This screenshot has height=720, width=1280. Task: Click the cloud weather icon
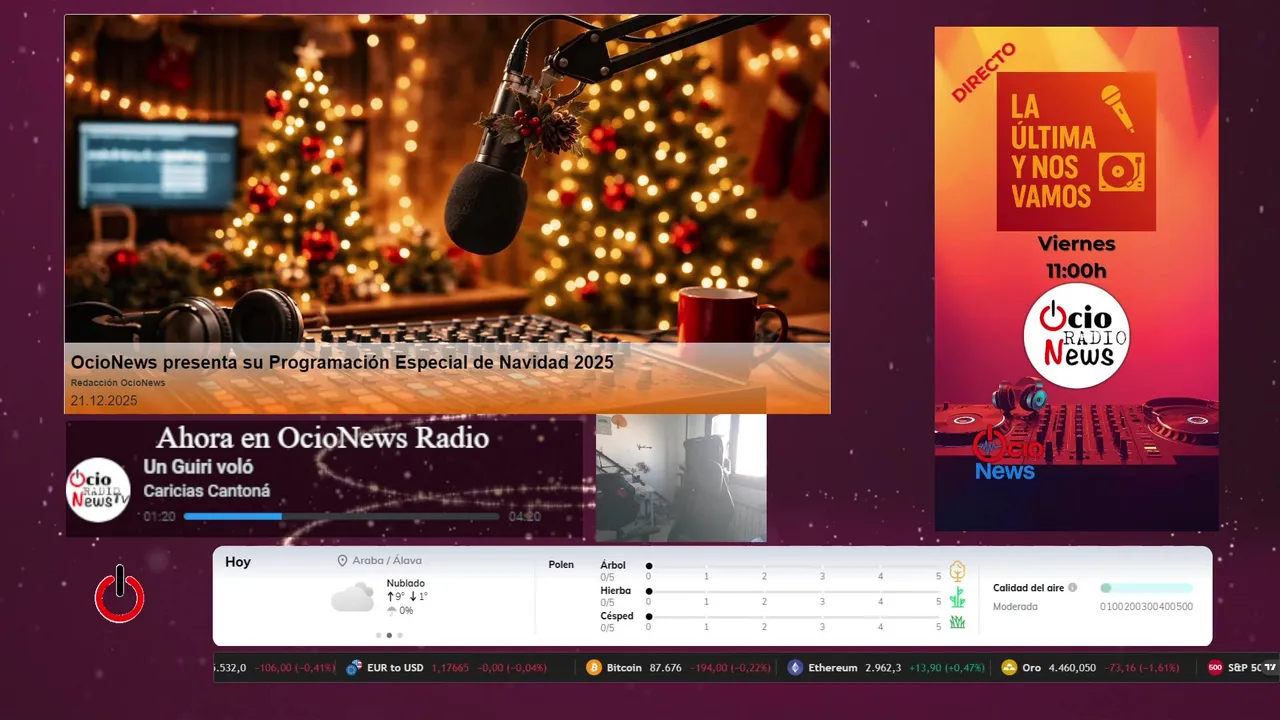click(x=353, y=598)
